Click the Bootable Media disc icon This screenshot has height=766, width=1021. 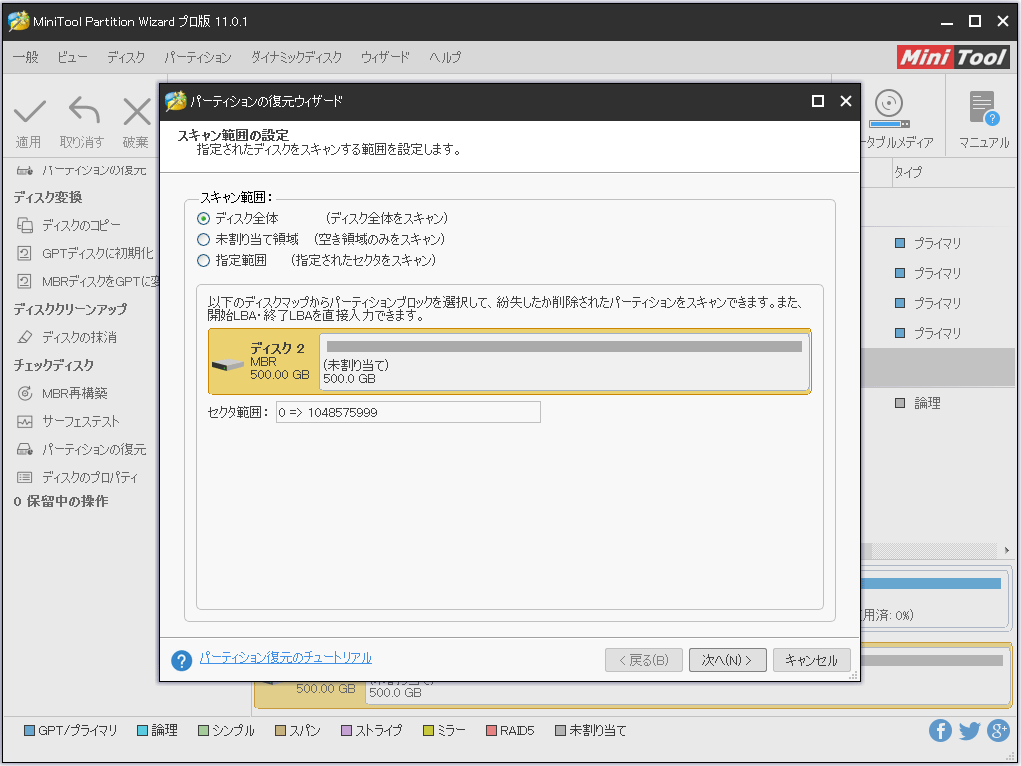(888, 107)
